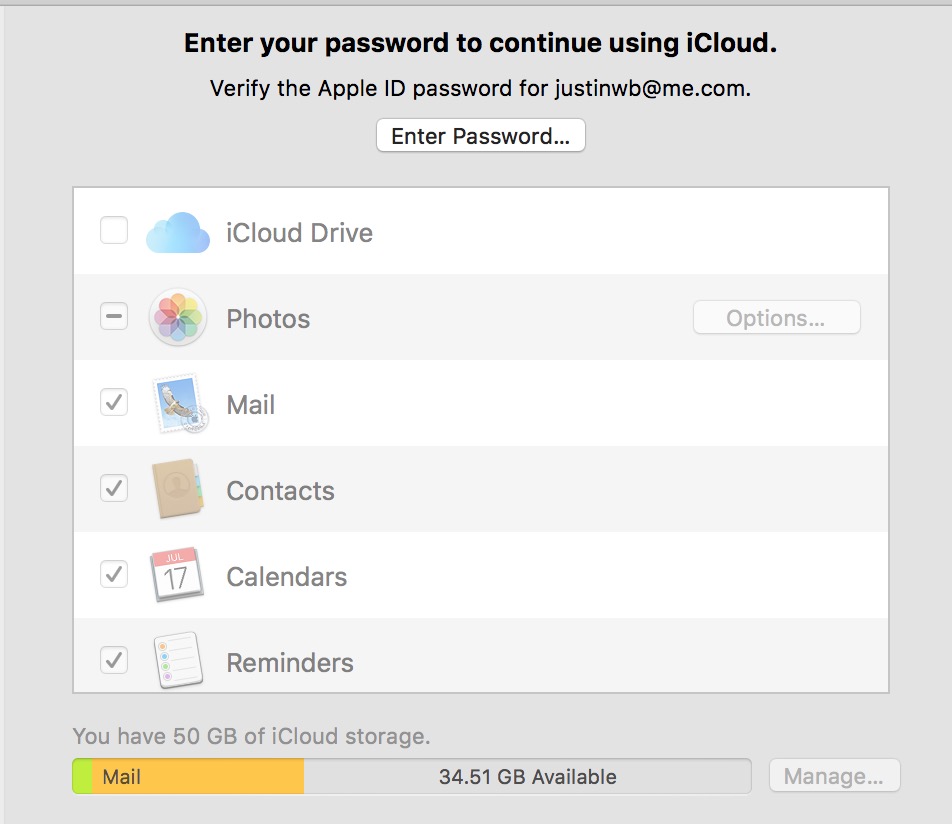Click the Photos pinwheel icon
Image resolution: width=952 pixels, height=824 pixels.
click(x=178, y=318)
